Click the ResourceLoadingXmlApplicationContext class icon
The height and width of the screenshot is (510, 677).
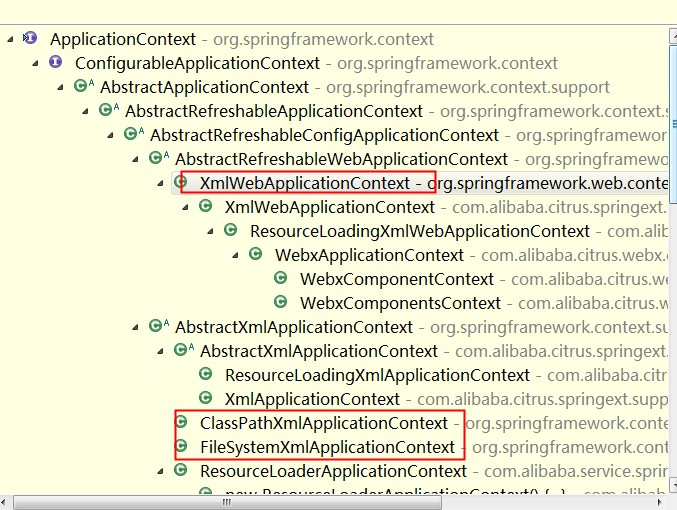click(x=206, y=374)
